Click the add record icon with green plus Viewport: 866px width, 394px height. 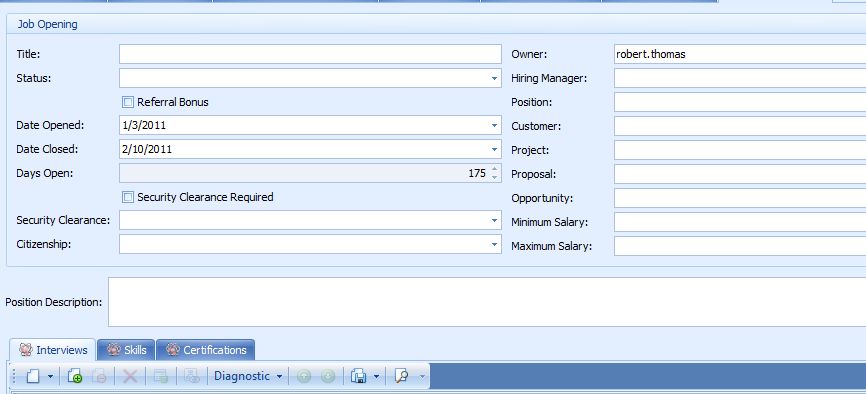(75, 376)
